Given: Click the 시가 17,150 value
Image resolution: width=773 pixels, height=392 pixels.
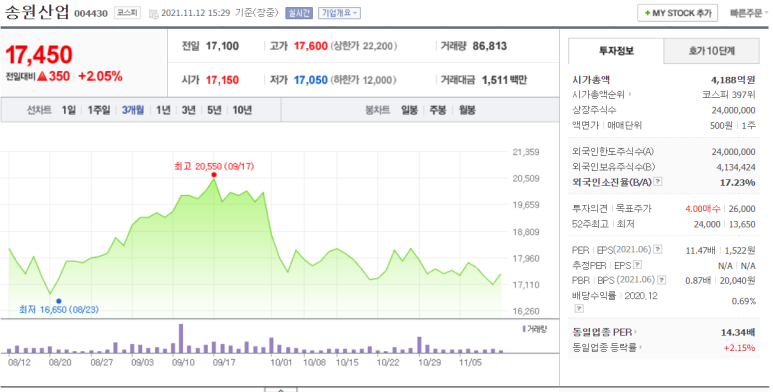Looking at the screenshot, I should point(222,80).
